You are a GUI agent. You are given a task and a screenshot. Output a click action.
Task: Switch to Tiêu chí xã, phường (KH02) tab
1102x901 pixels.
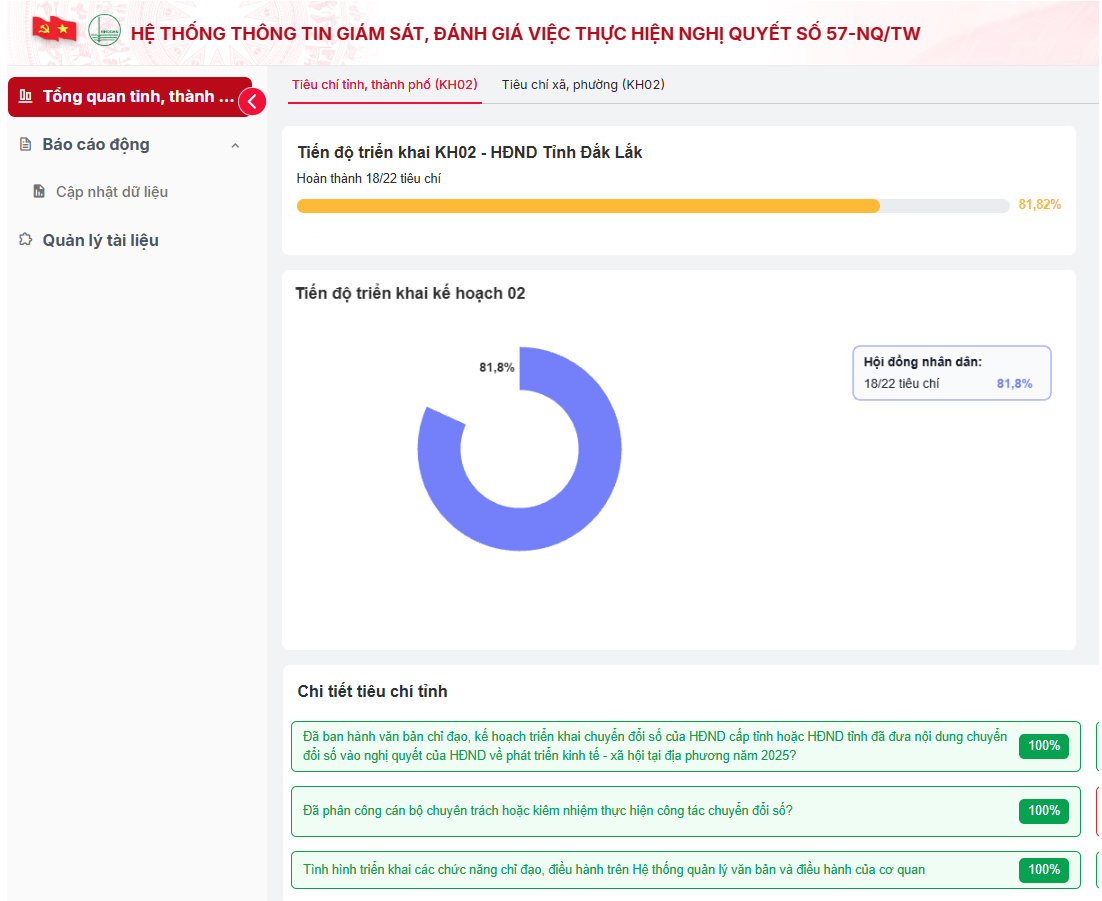[x=583, y=85]
